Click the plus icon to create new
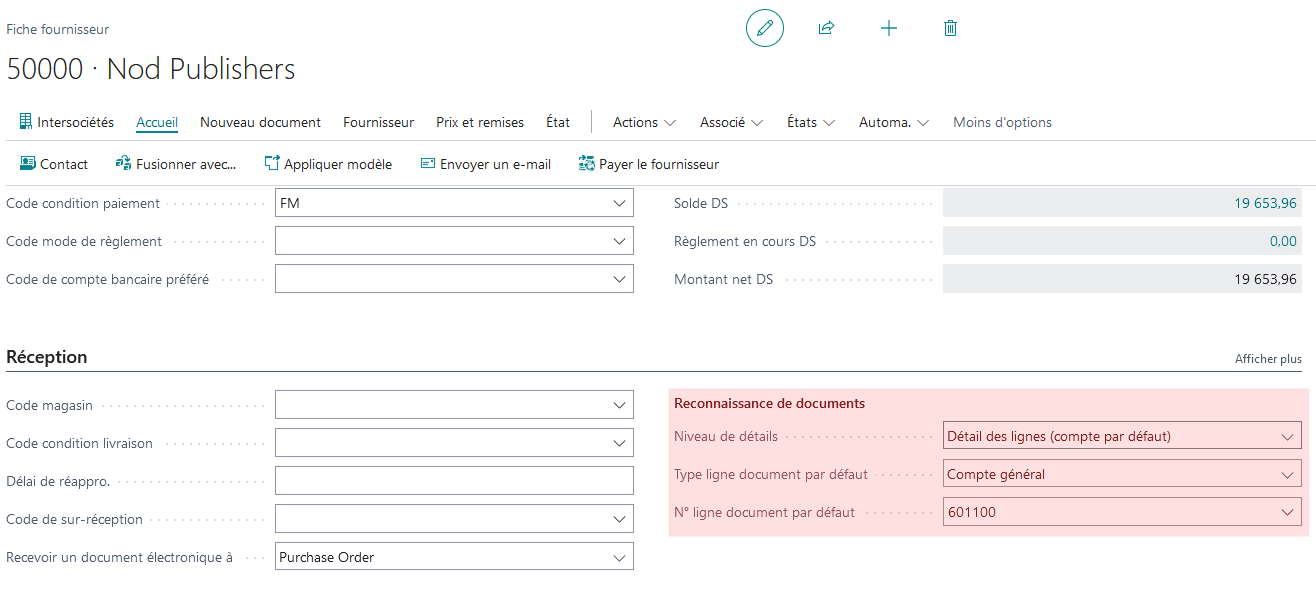This screenshot has width=1316, height=604. coord(888,28)
